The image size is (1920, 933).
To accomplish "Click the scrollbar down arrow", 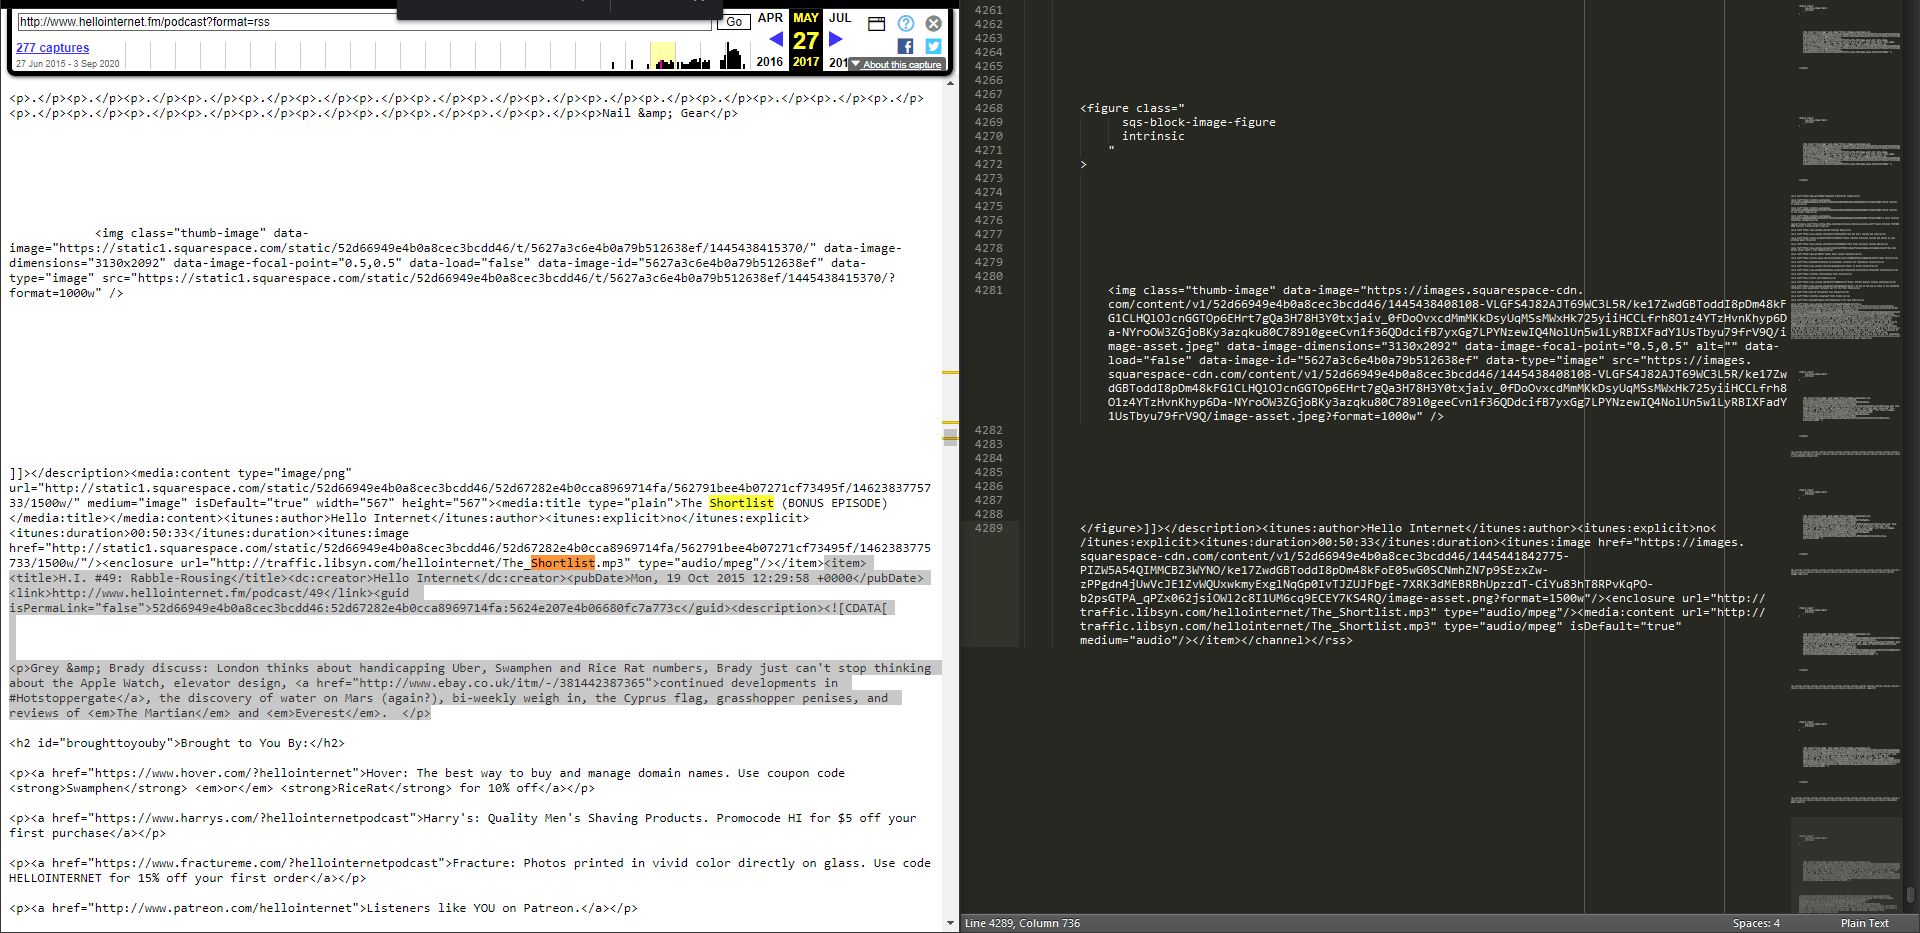I will point(950,922).
